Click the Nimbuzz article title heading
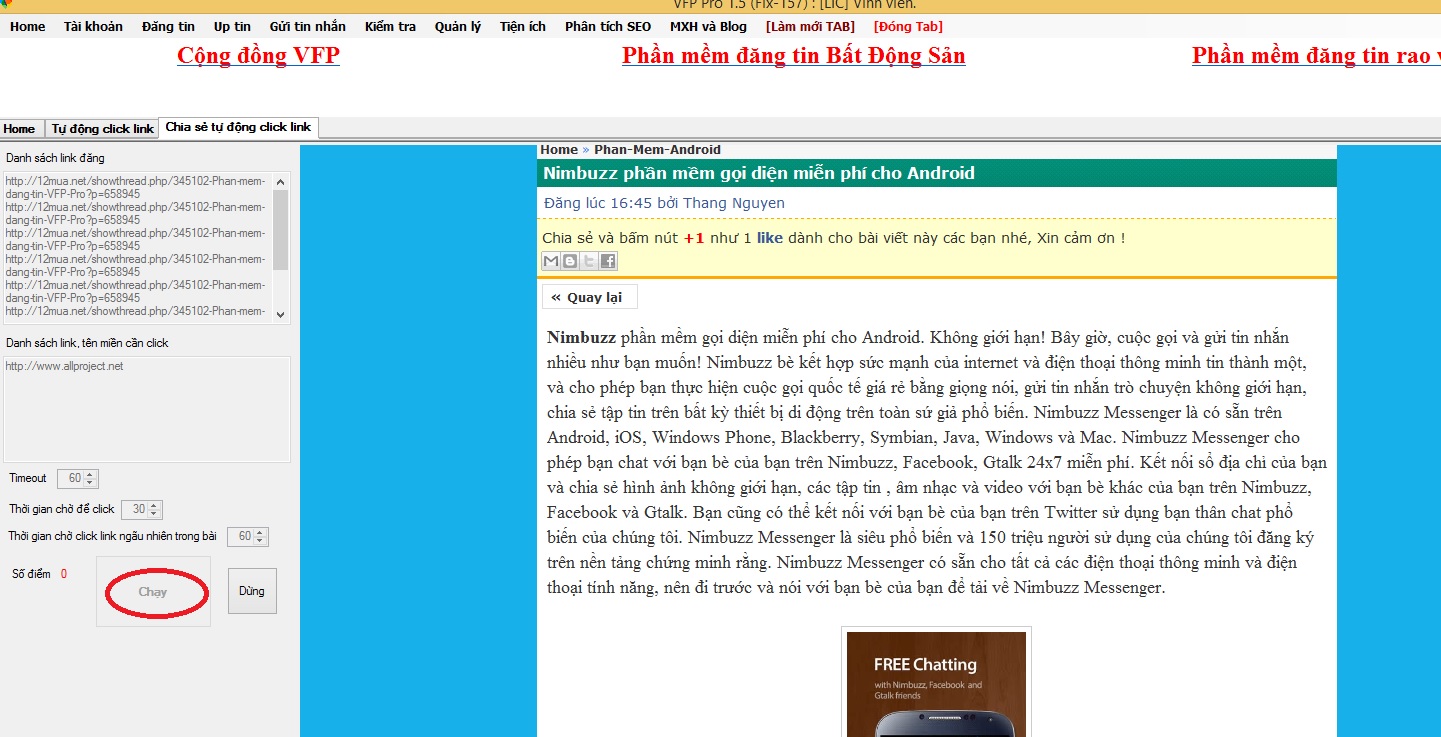Image resolution: width=1441 pixels, height=737 pixels. click(759, 173)
